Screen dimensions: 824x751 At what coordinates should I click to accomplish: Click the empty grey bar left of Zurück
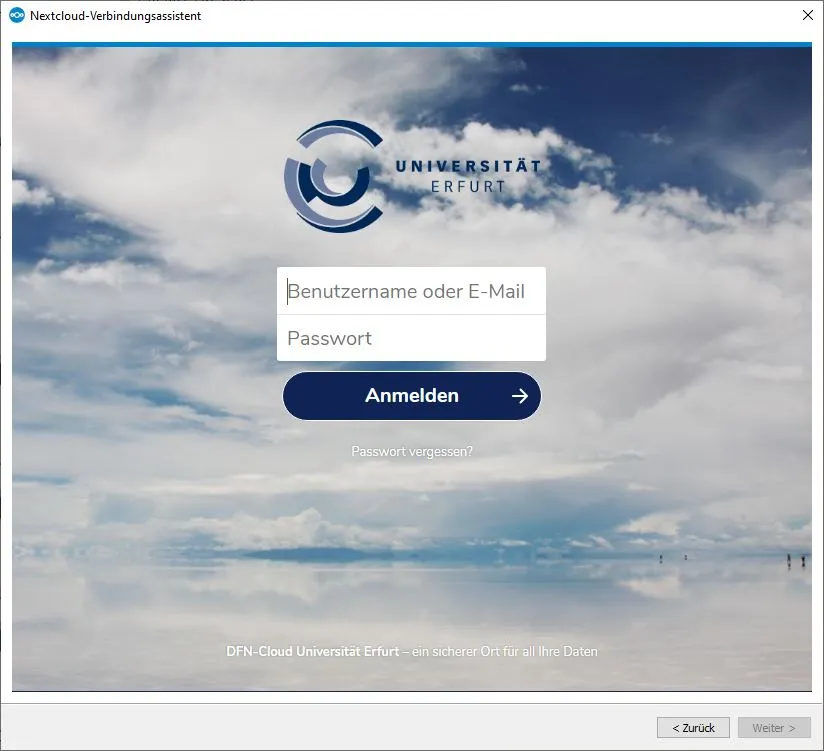pos(330,728)
